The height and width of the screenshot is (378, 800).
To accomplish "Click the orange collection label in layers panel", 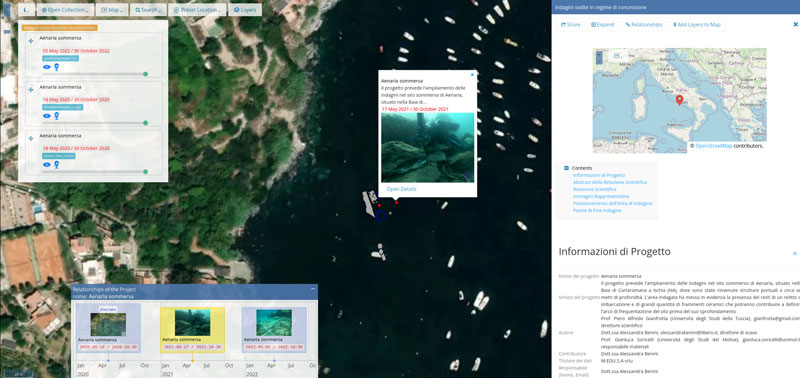I will pyautogui.click(x=60, y=28).
